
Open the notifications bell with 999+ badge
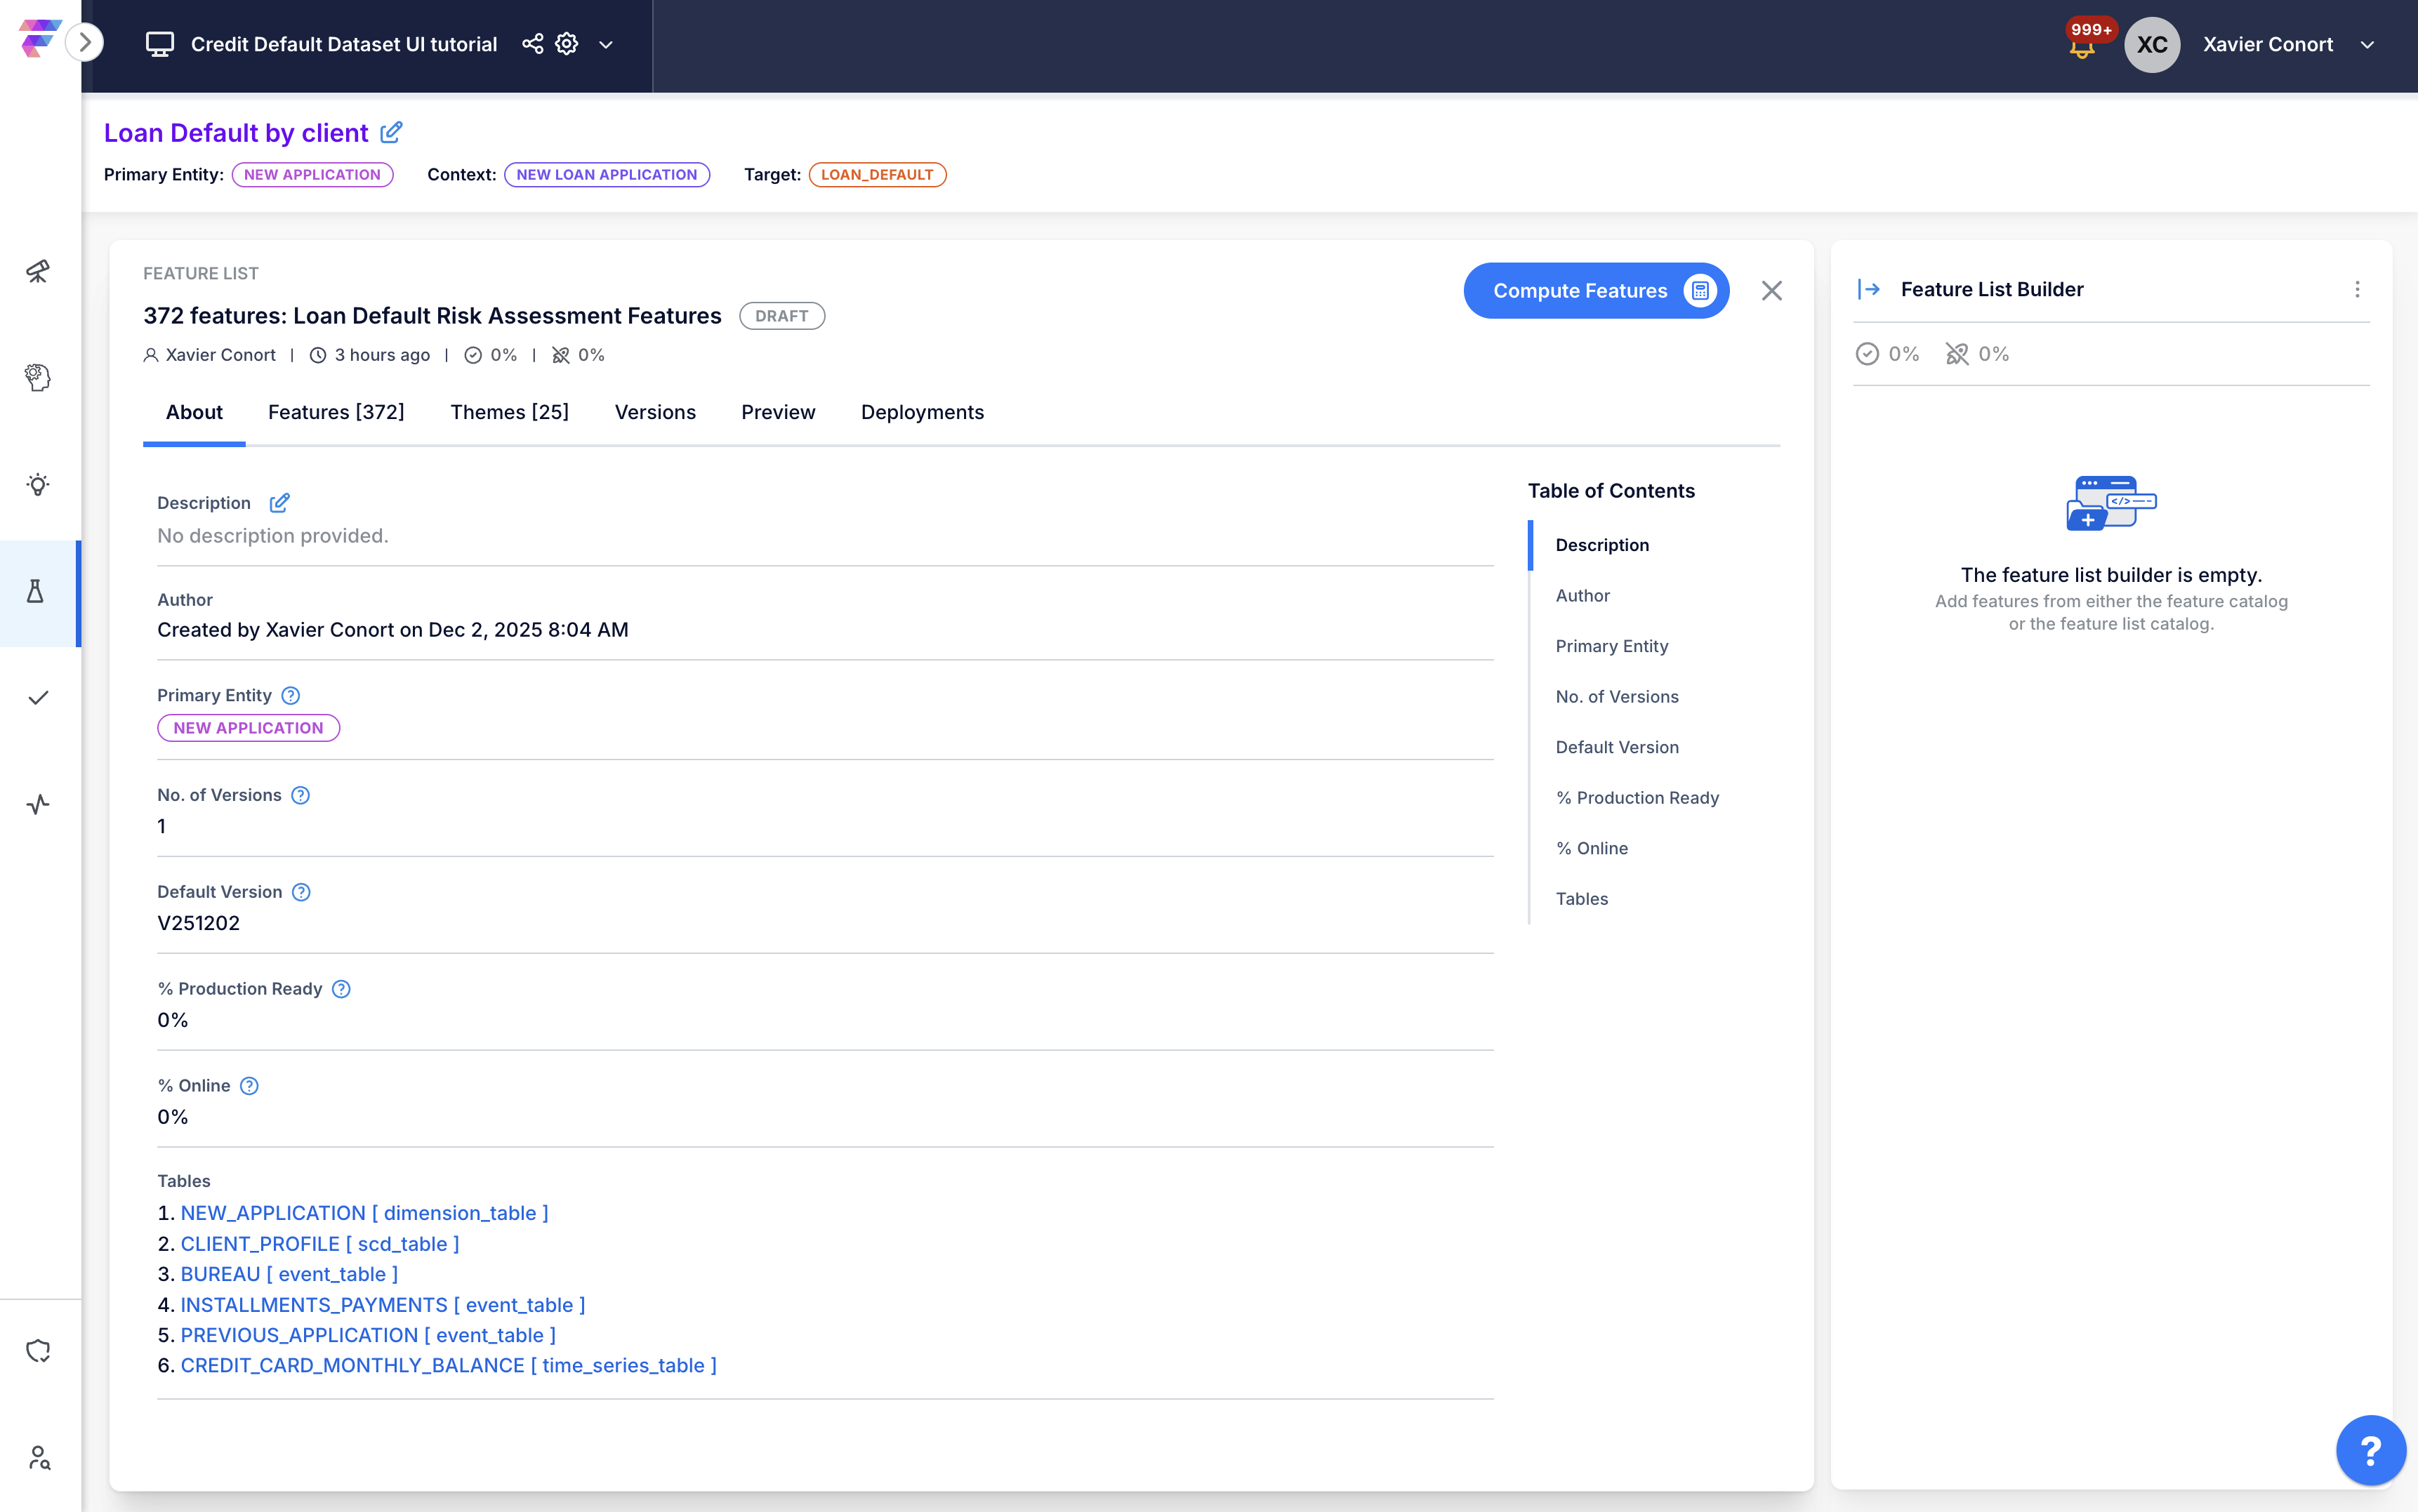[2082, 46]
